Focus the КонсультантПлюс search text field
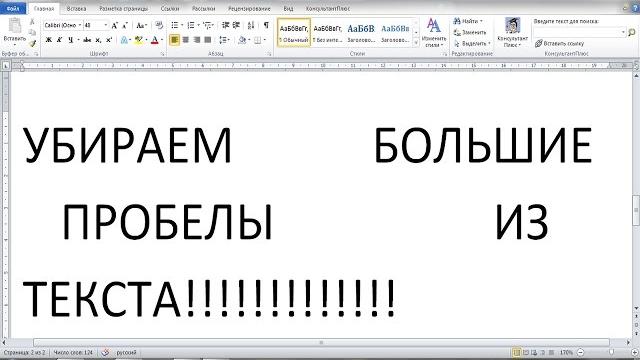Viewport: 640px width, 360px height. tap(580, 32)
